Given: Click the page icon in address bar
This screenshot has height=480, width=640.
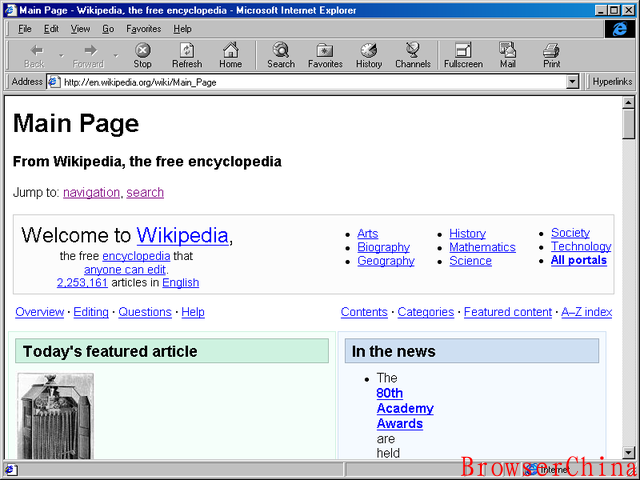Looking at the screenshot, I should click(54, 82).
